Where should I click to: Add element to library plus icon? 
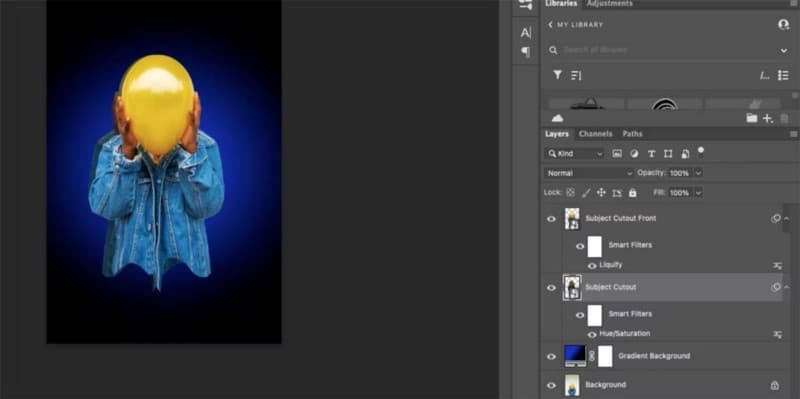click(768, 118)
